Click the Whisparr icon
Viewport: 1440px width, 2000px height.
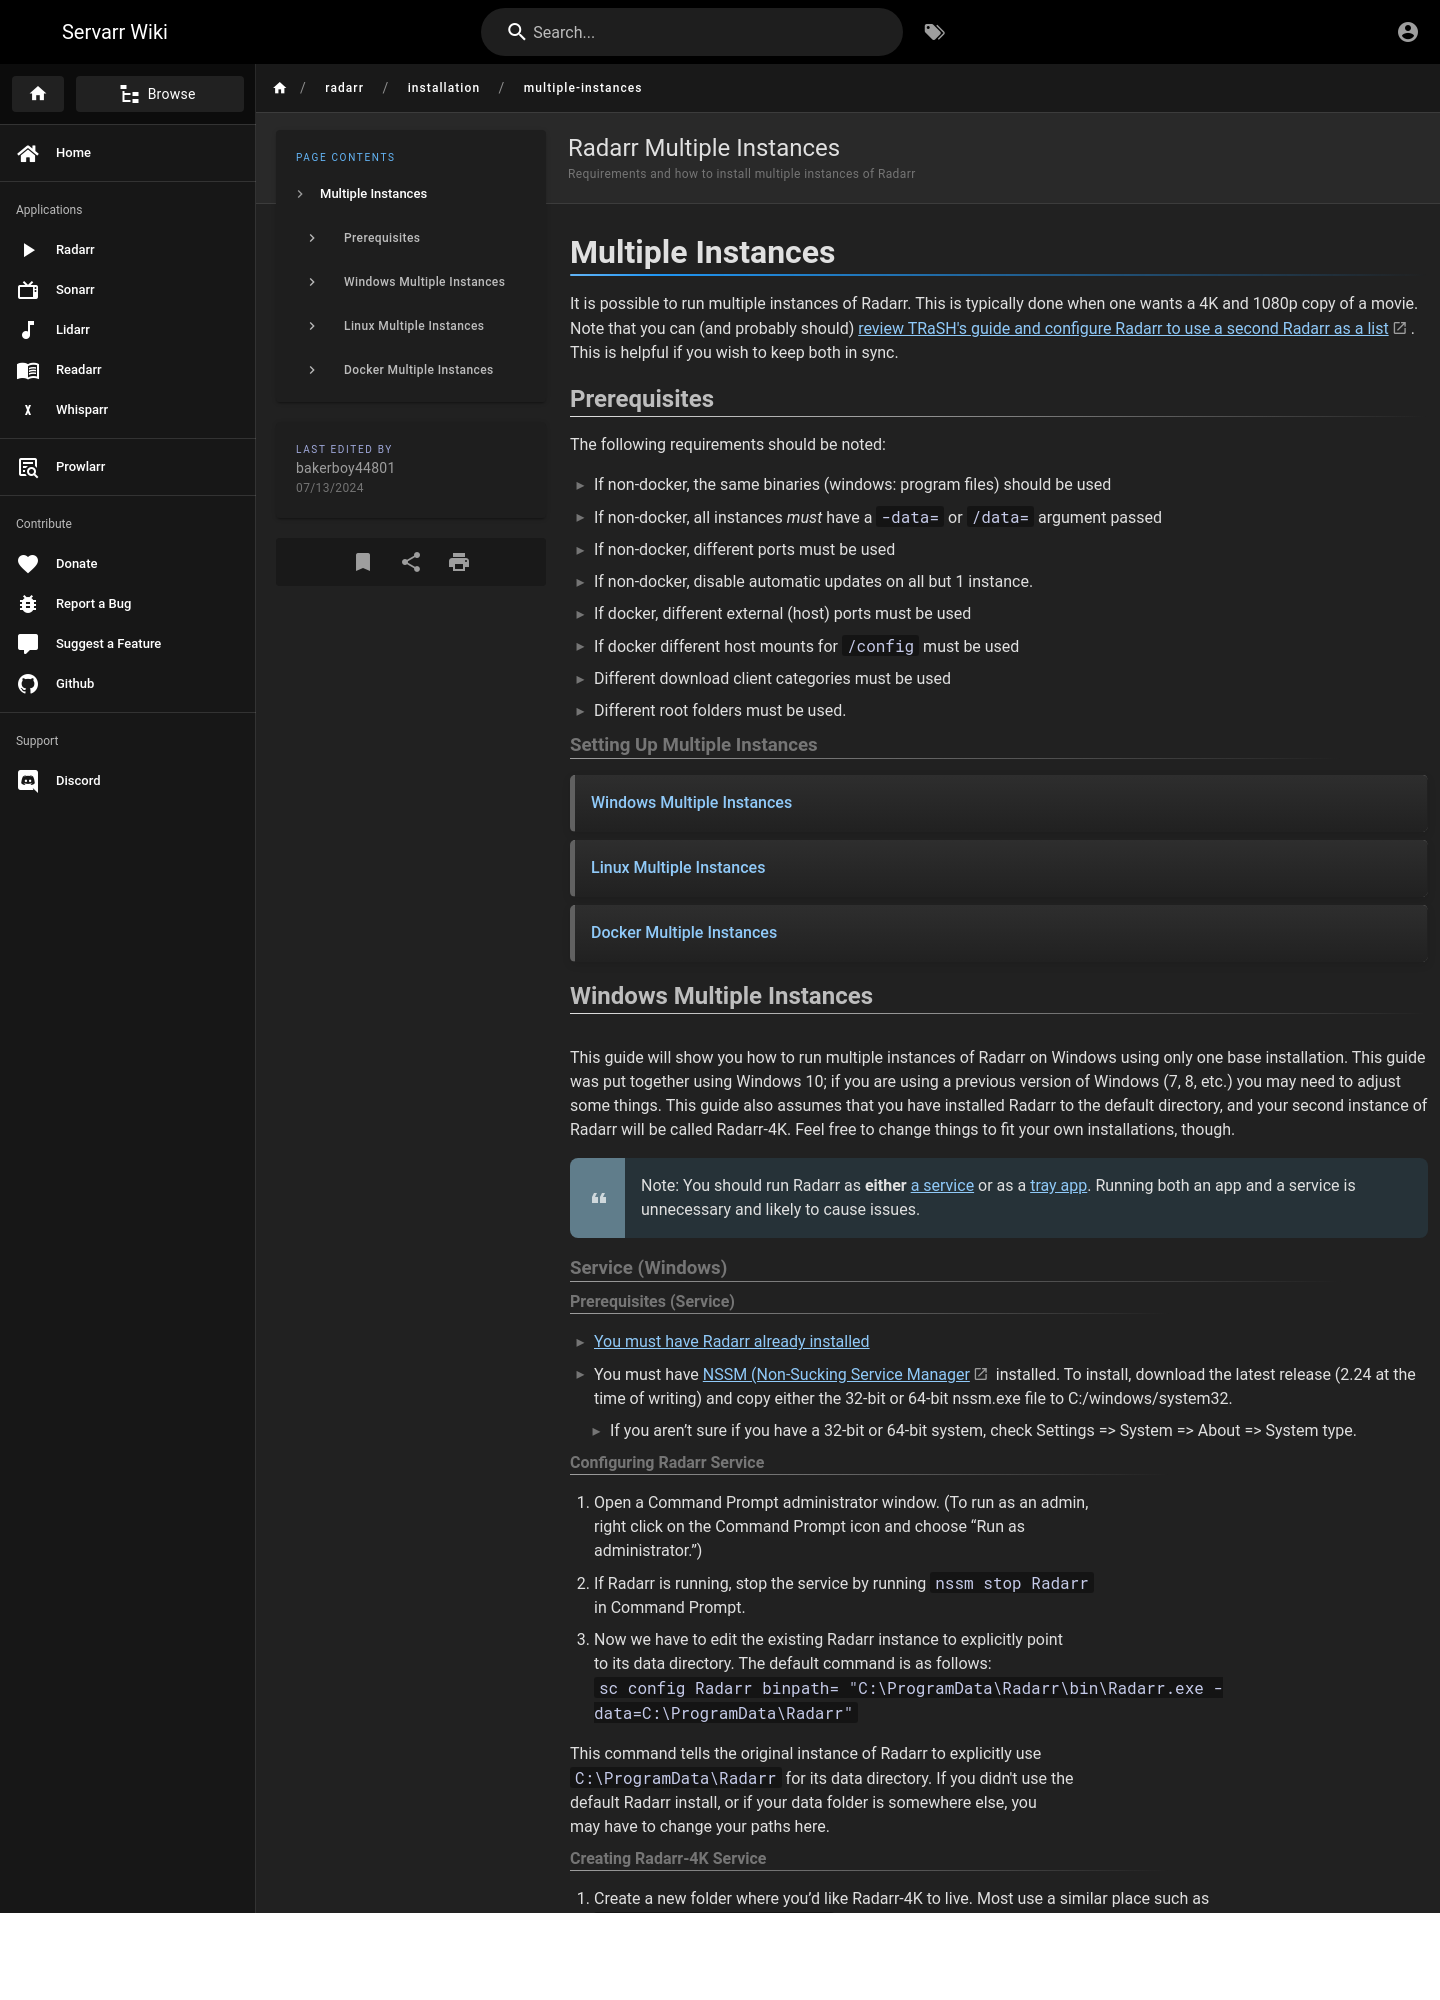(28, 410)
